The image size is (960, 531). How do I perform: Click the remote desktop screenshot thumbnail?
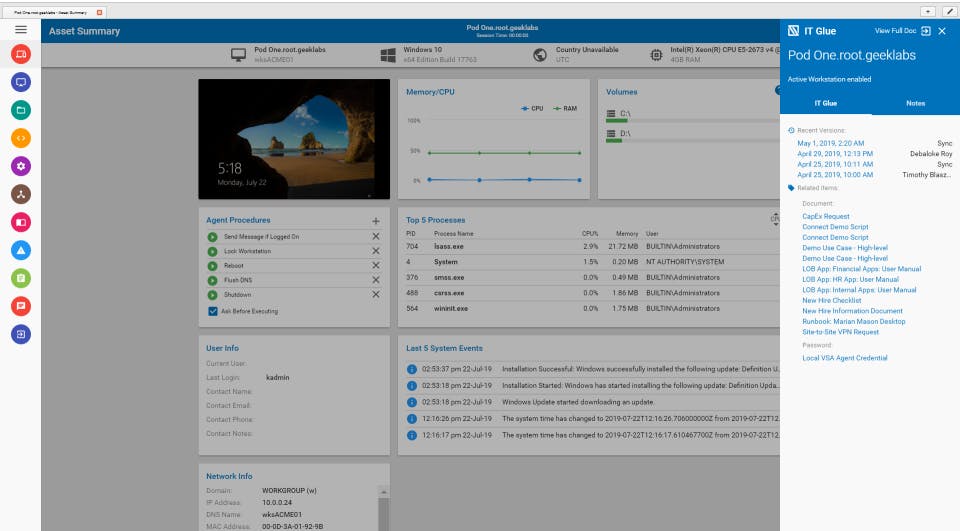pos(294,139)
